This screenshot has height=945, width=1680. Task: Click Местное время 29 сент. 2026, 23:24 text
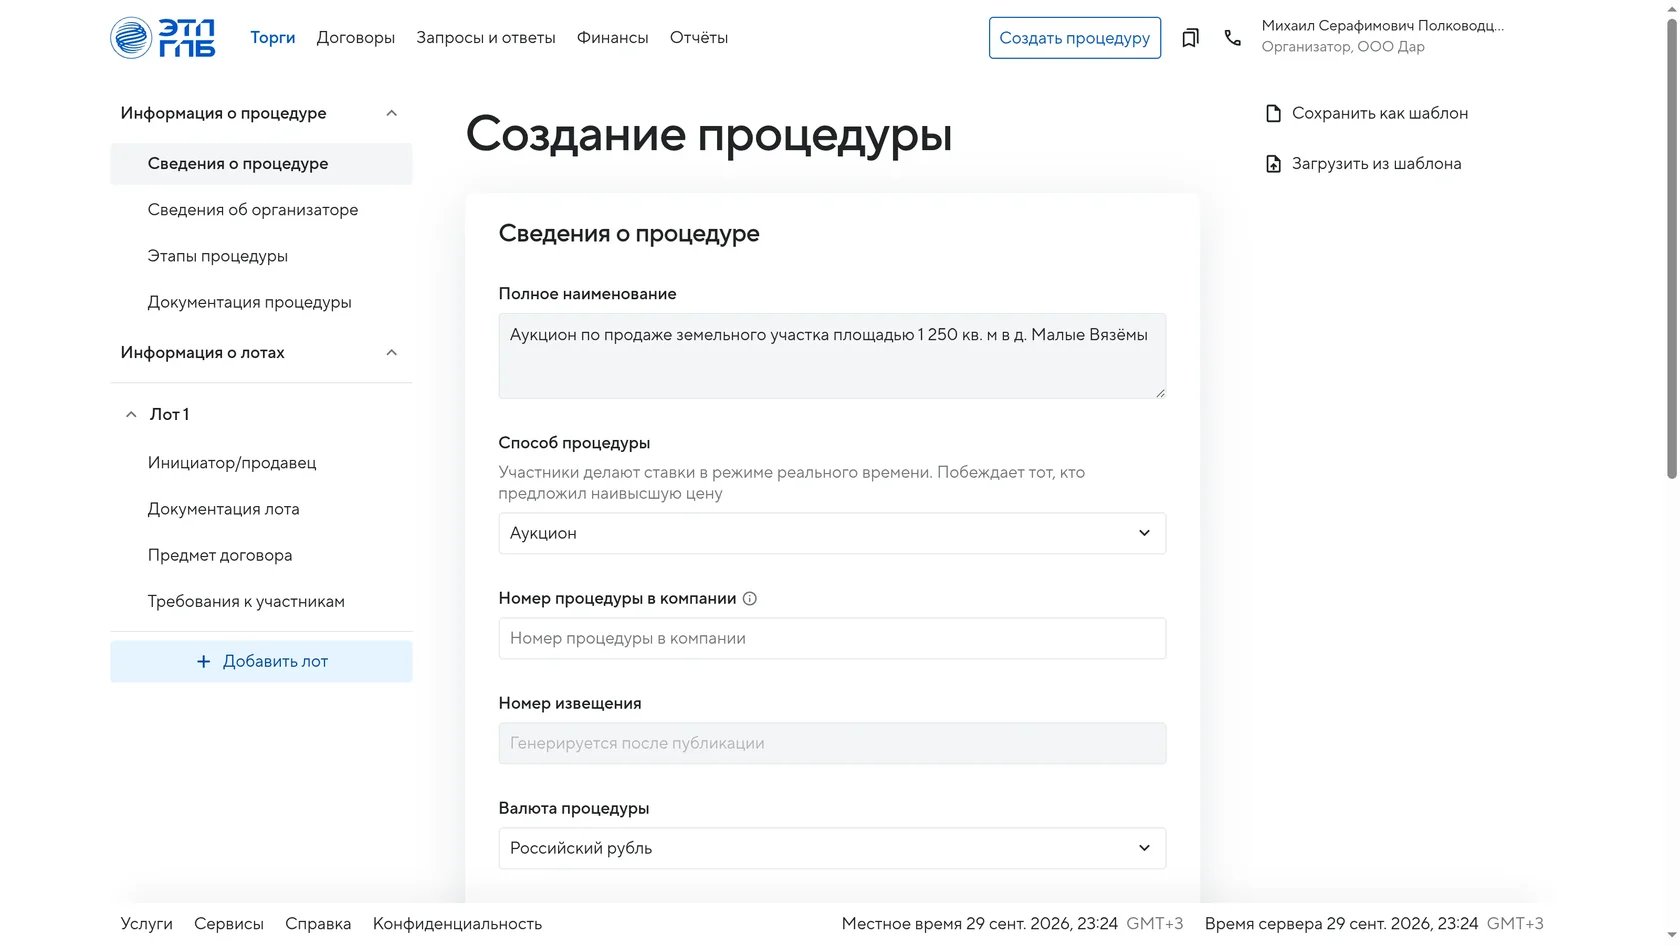click(980, 924)
